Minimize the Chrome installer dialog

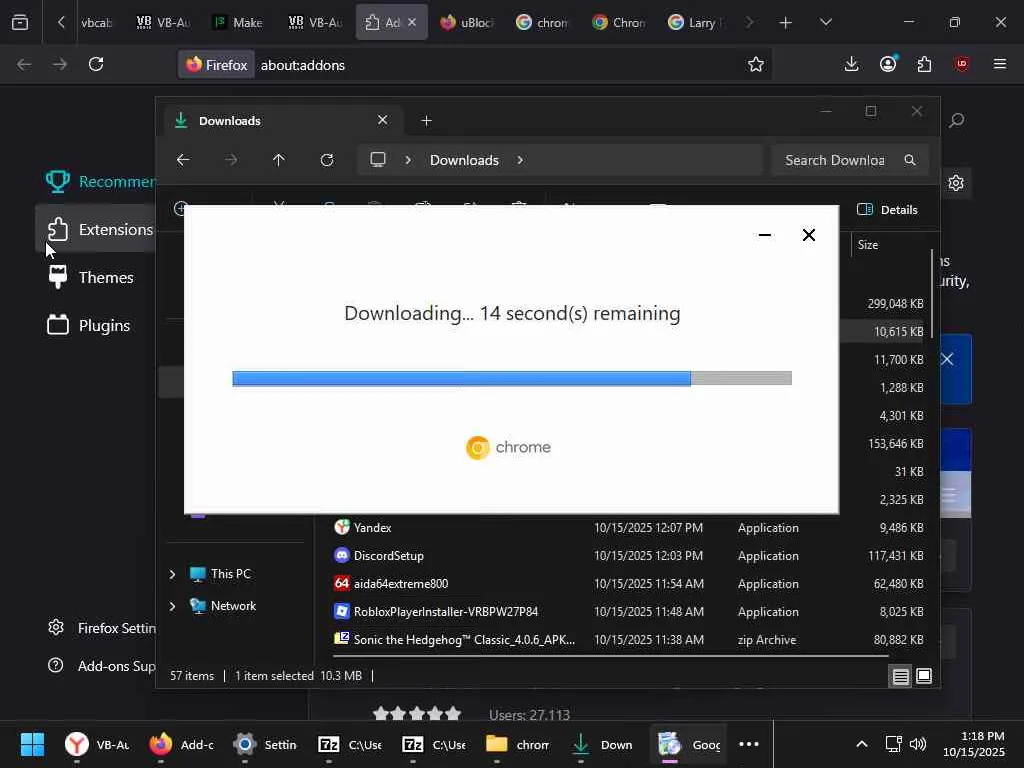click(x=765, y=235)
